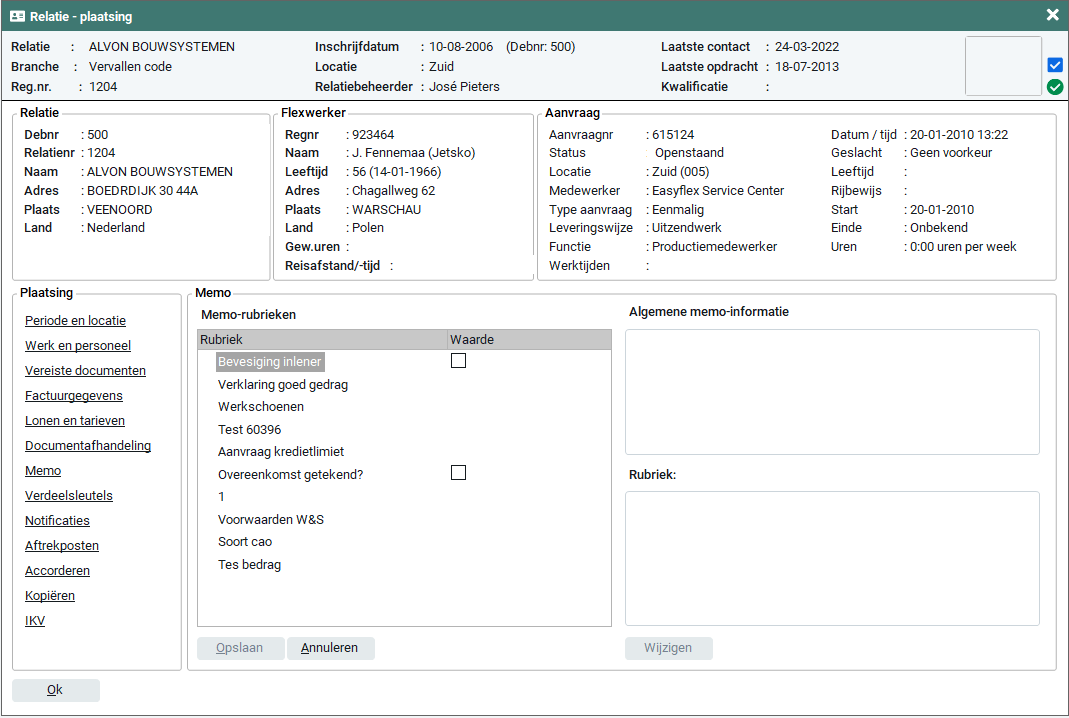Select Factuurgegevens in Plaatsing menu
This screenshot has width=1069, height=718.
click(74, 396)
